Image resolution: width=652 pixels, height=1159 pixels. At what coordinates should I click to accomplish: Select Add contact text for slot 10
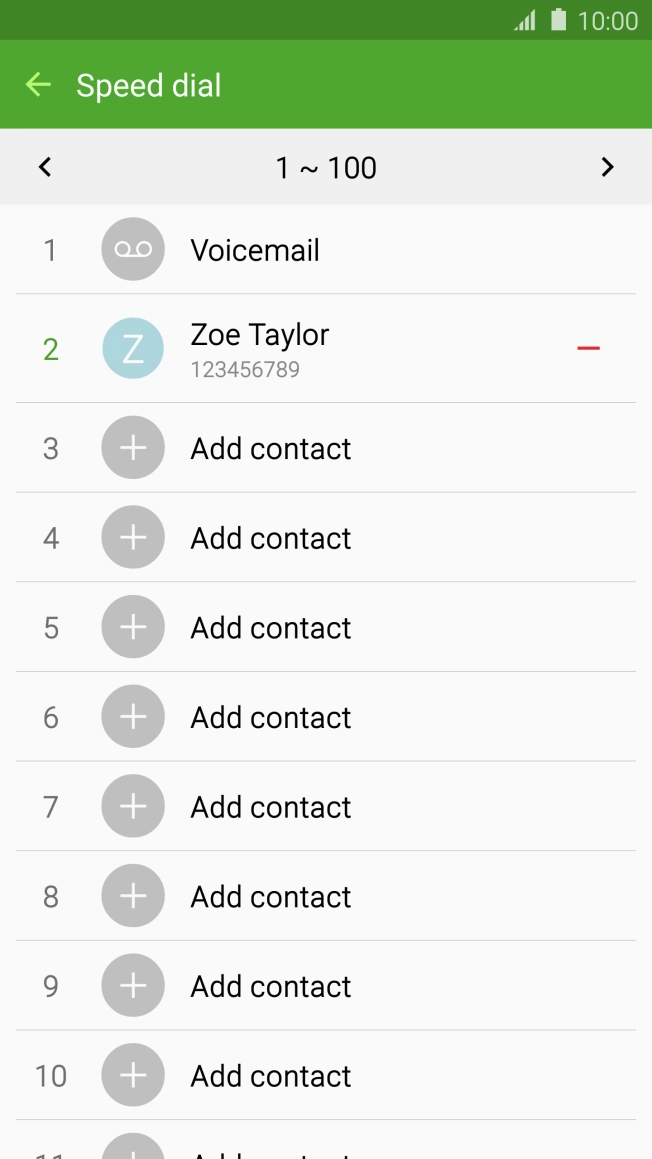271,1076
